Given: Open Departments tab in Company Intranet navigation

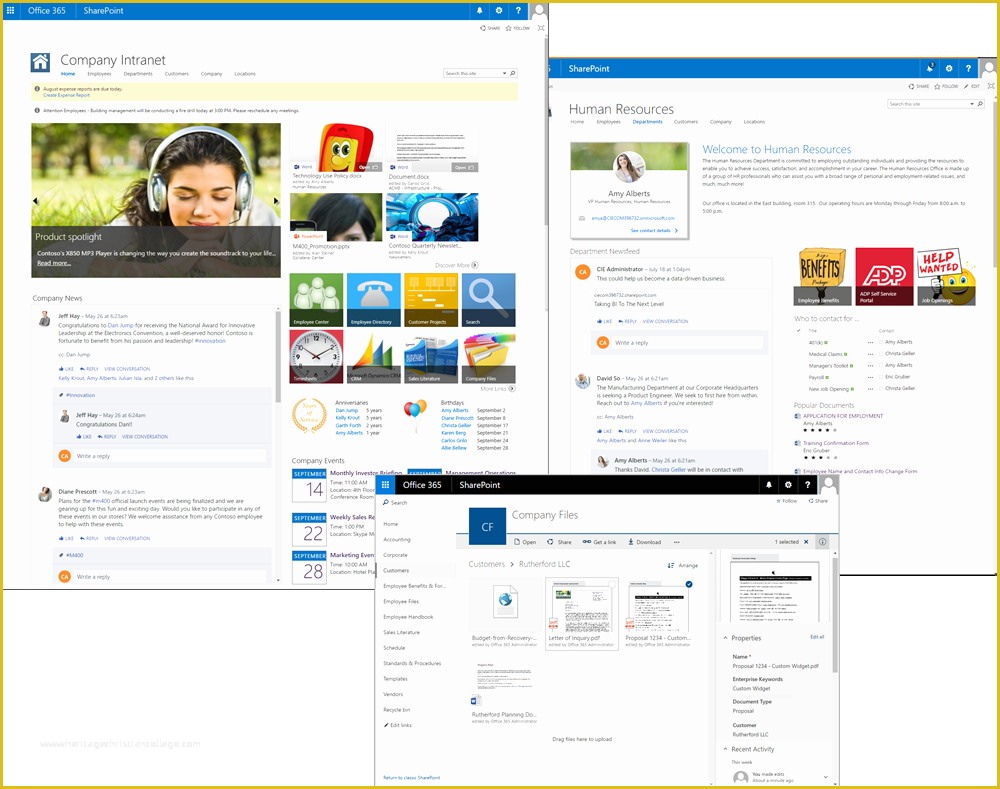Looking at the screenshot, I should 138,74.
